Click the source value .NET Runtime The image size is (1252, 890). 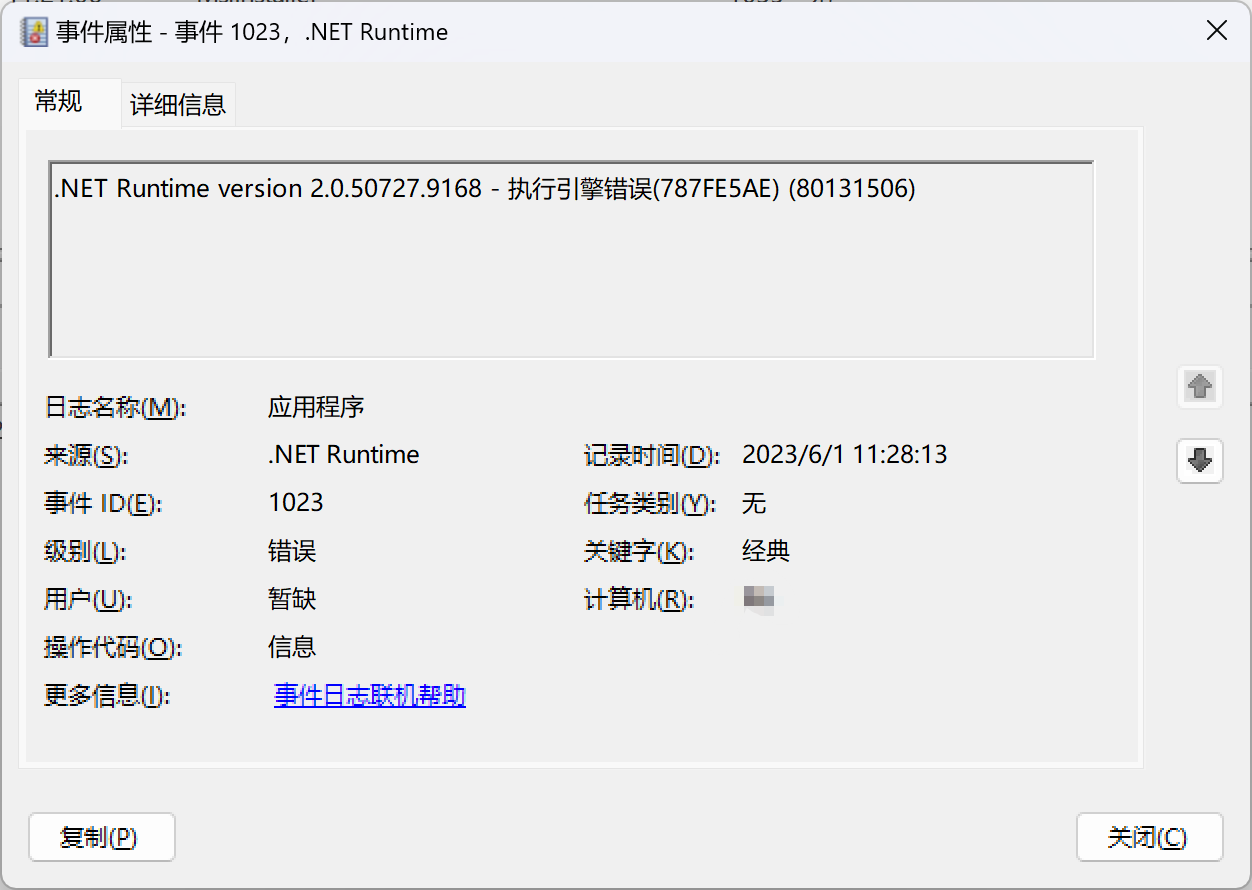[x=344, y=455]
